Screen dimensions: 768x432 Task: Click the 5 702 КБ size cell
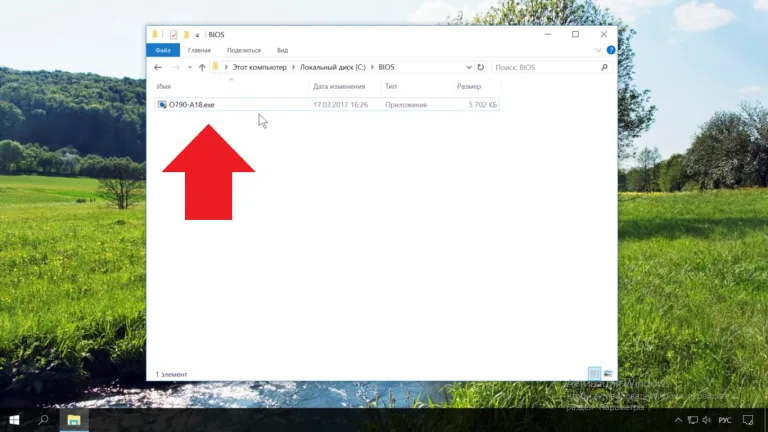pyautogui.click(x=482, y=105)
